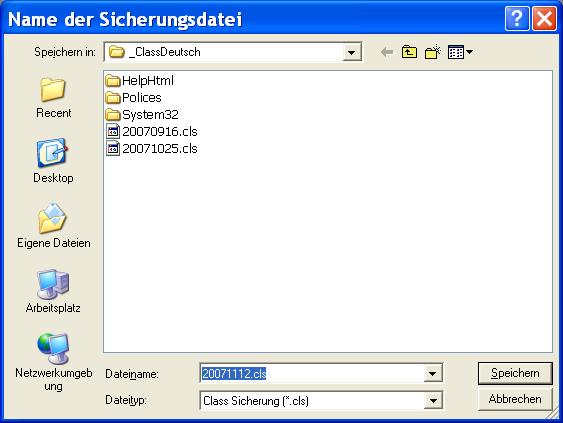Select the HelpHtml folder

pos(140,80)
